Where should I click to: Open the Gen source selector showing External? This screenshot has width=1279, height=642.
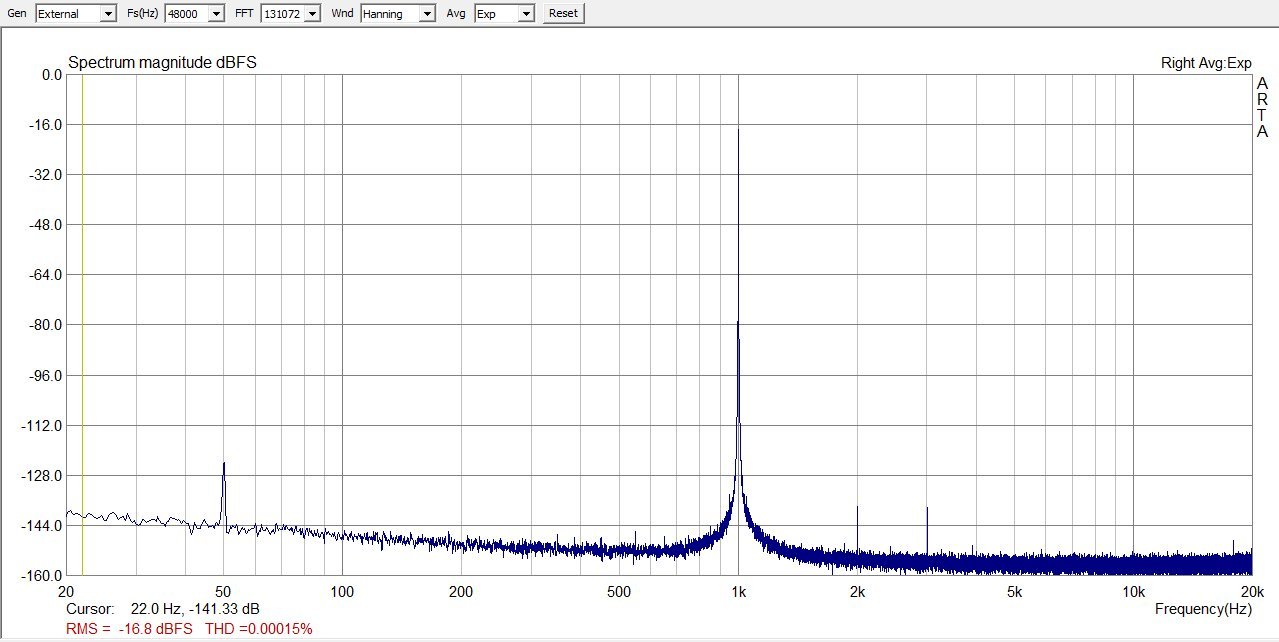[70, 13]
